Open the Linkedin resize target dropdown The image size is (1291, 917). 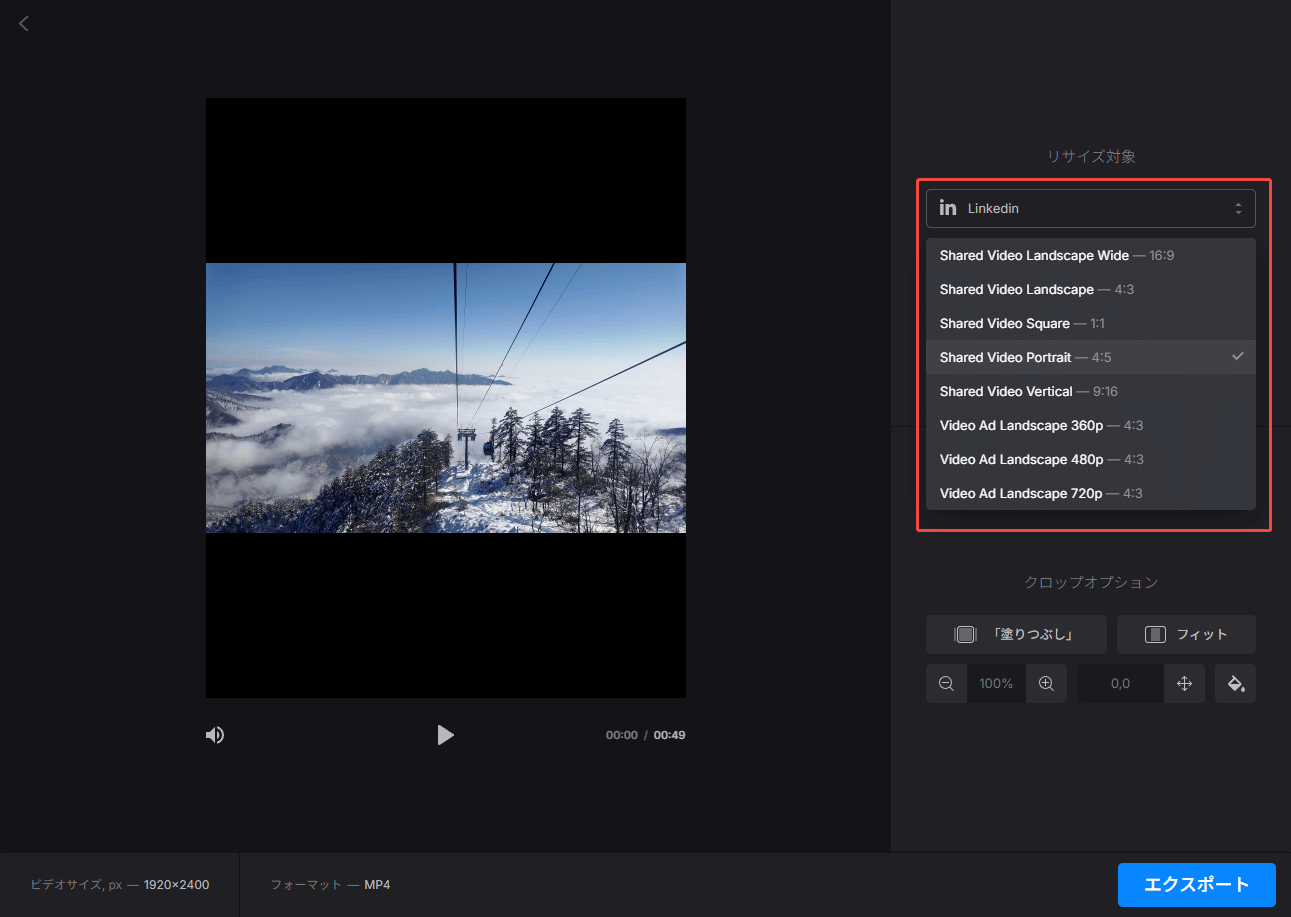[1090, 208]
